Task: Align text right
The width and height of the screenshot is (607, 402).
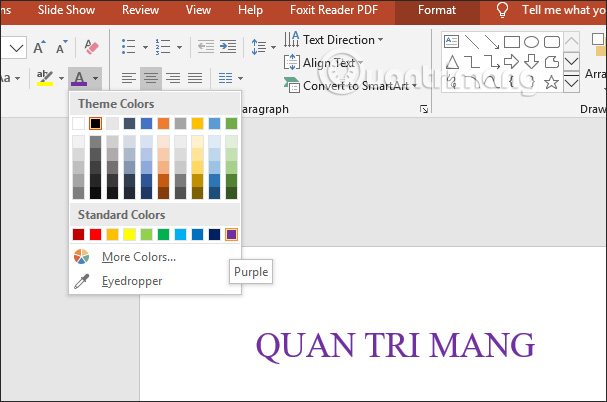Action: click(x=173, y=78)
